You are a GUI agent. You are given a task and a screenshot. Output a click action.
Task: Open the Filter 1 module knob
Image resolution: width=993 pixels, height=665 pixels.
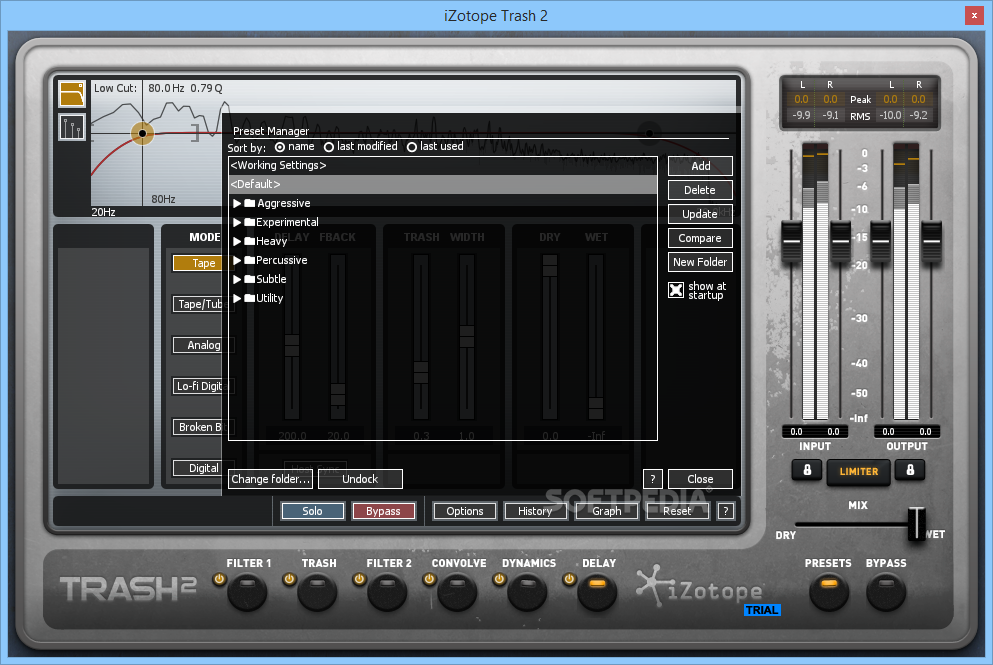click(247, 592)
